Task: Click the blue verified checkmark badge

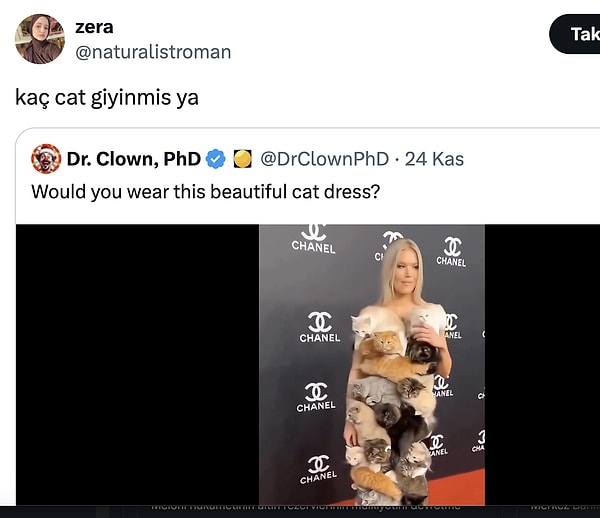Action: (x=216, y=159)
